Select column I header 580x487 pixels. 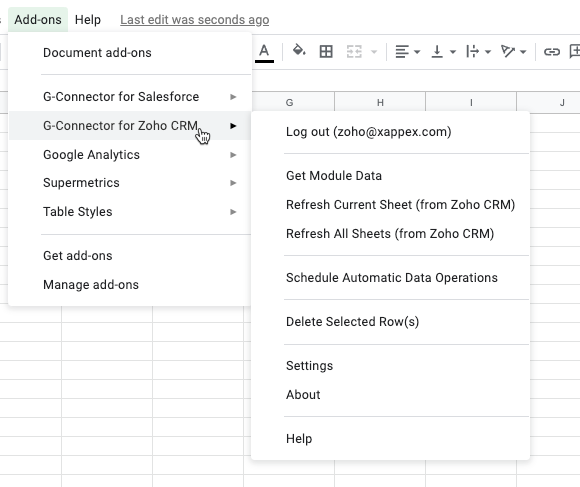(471, 102)
